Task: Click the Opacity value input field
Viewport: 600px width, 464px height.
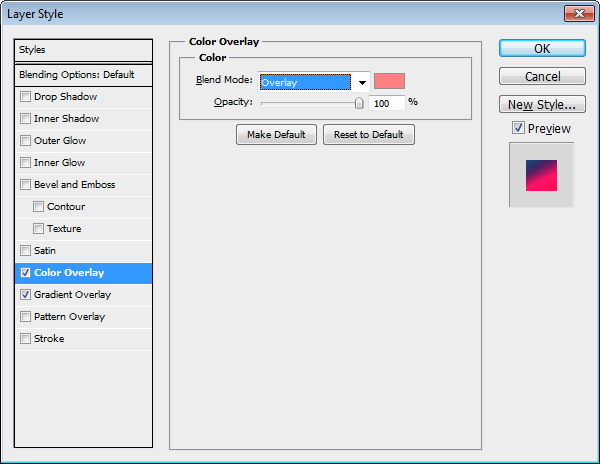Action: pos(386,103)
